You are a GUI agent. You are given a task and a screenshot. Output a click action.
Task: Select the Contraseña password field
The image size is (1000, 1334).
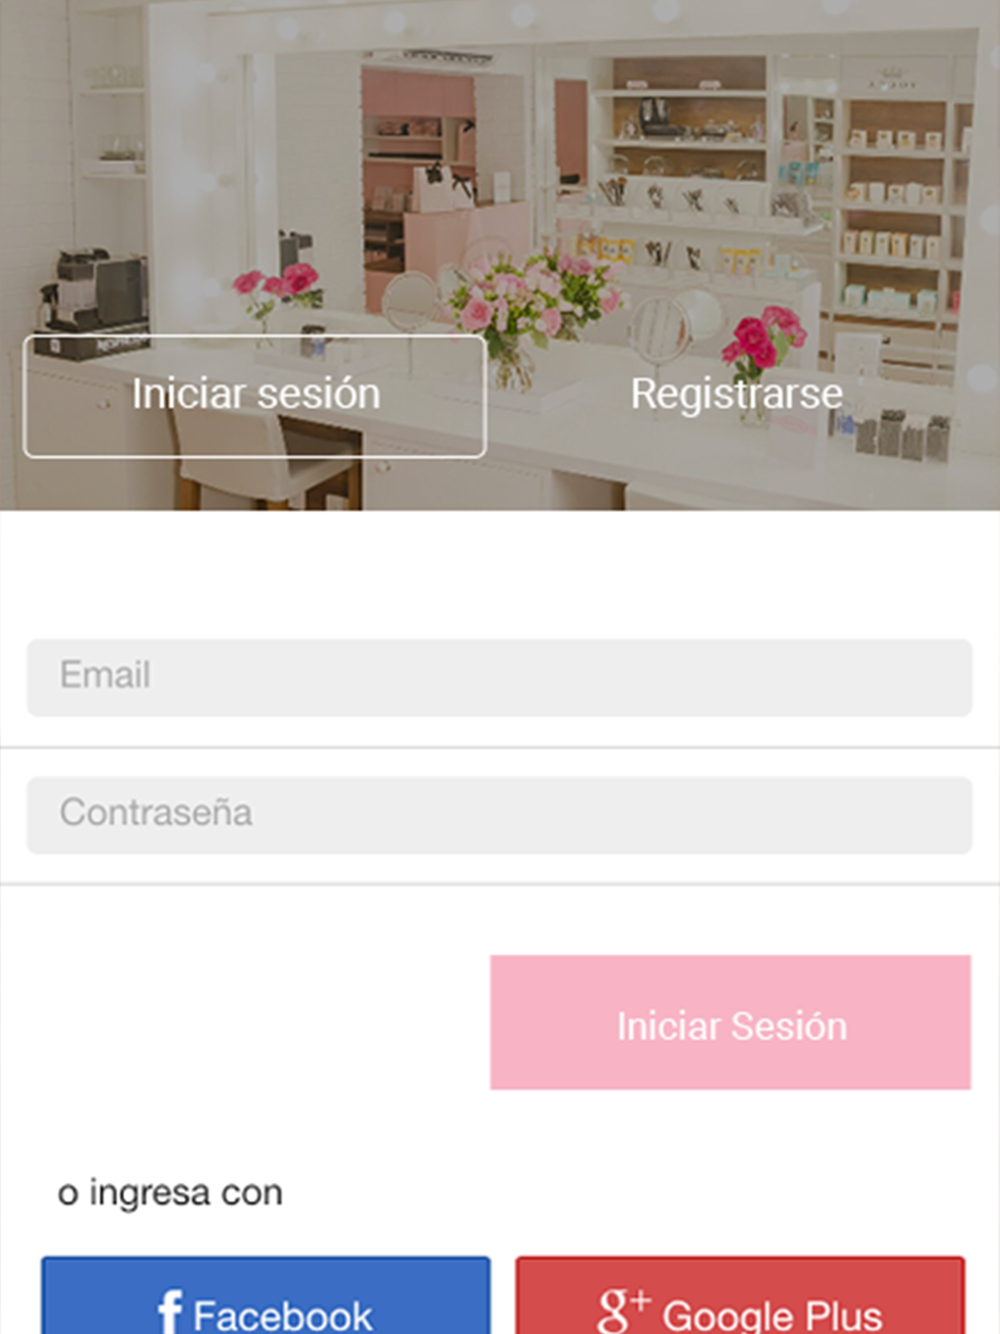click(x=499, y=816)
